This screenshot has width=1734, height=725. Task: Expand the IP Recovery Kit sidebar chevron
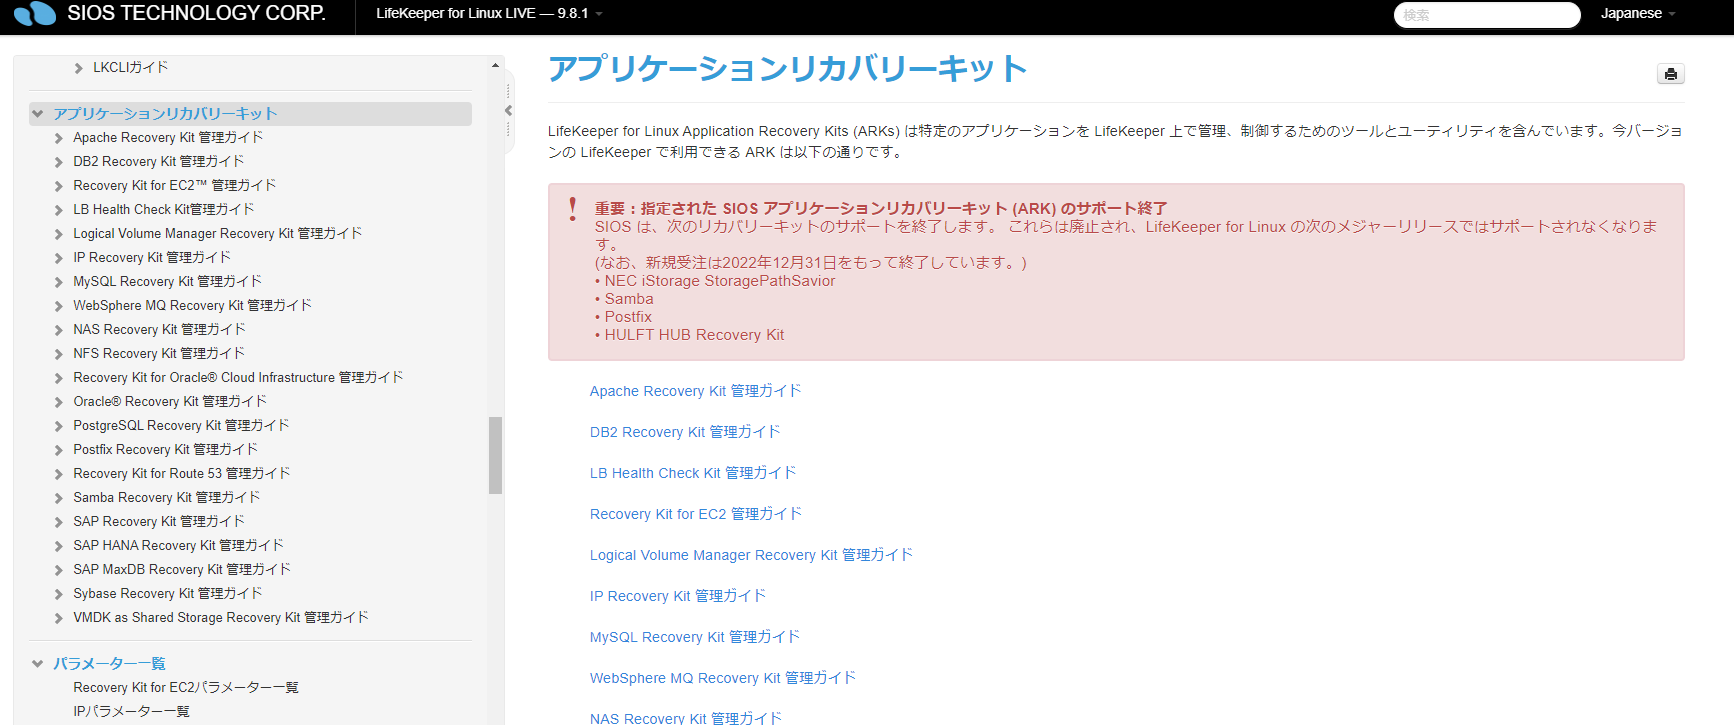click(59, 258)
